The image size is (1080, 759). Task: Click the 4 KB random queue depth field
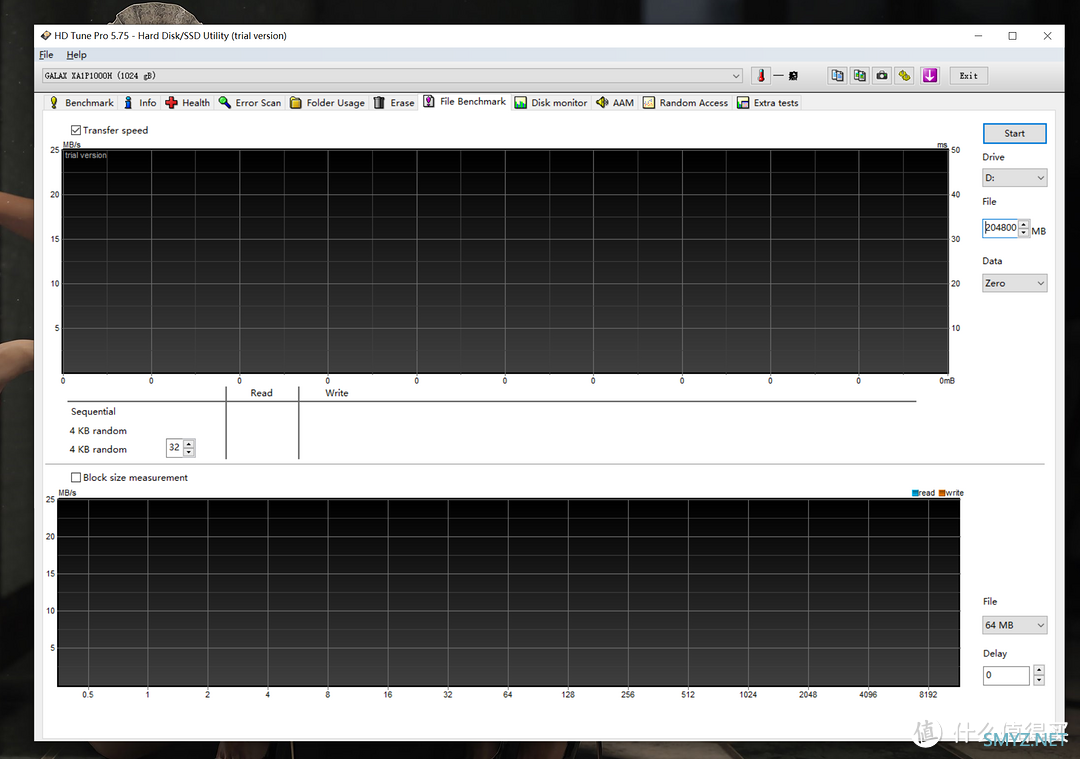(x=174, y=448)
